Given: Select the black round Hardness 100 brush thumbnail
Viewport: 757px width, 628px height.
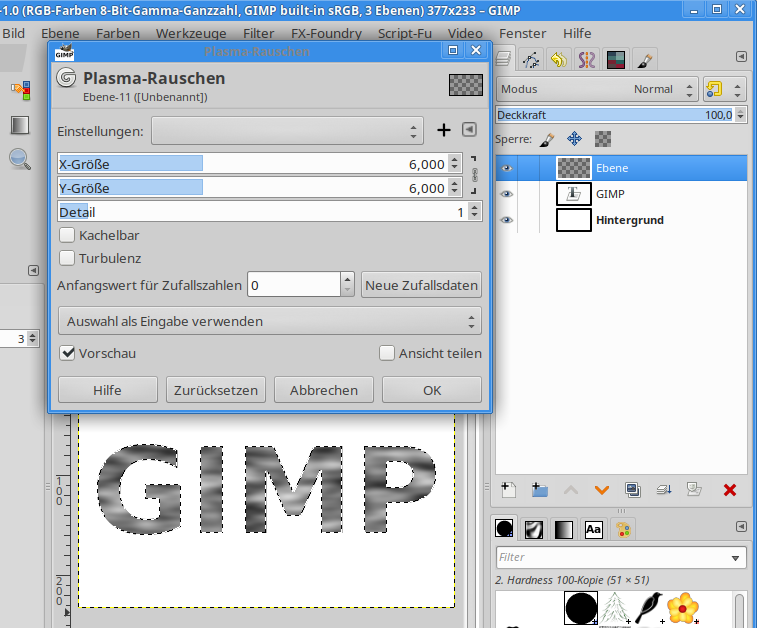Looking at the screenshot, I should [581, 608].
